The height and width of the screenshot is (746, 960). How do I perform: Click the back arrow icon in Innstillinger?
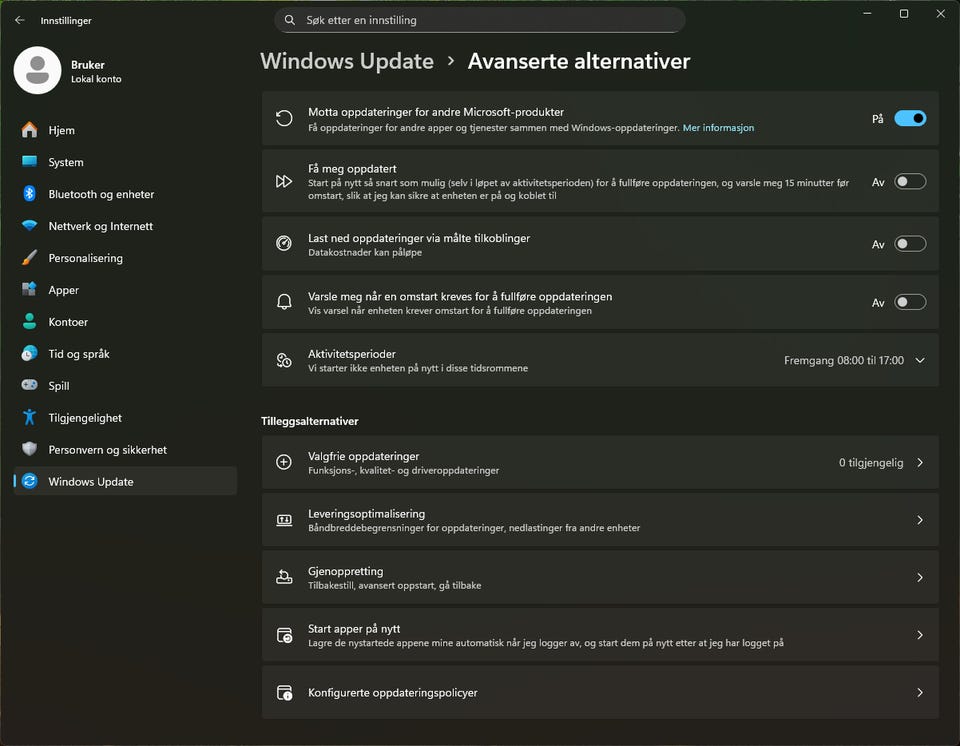(x=20, y=20)
